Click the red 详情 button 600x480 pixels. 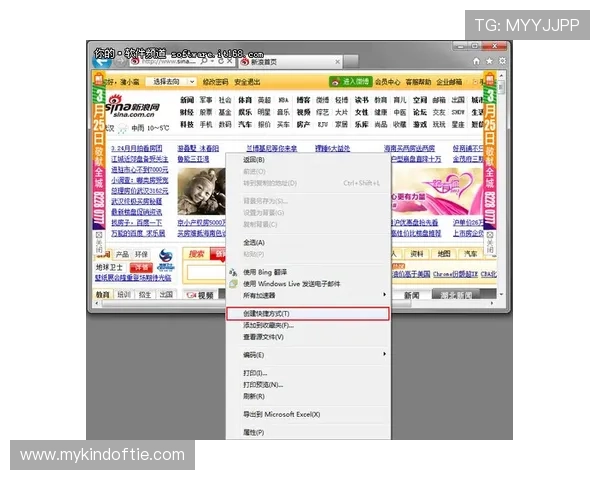pyautogui.click(x=141, y=268)
